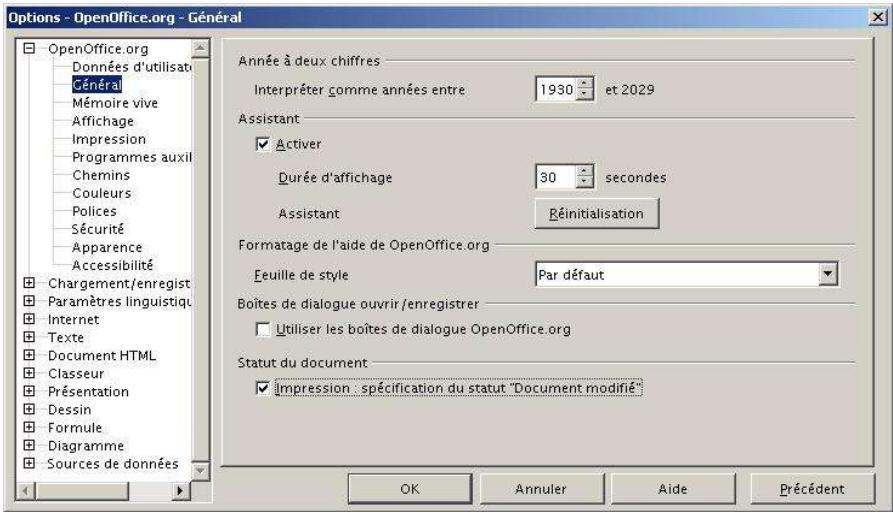Image resolution: width=893 pixels, height=512 pixels.
Task: Open the Mémoire vive settings page
Action: (115, 103)
